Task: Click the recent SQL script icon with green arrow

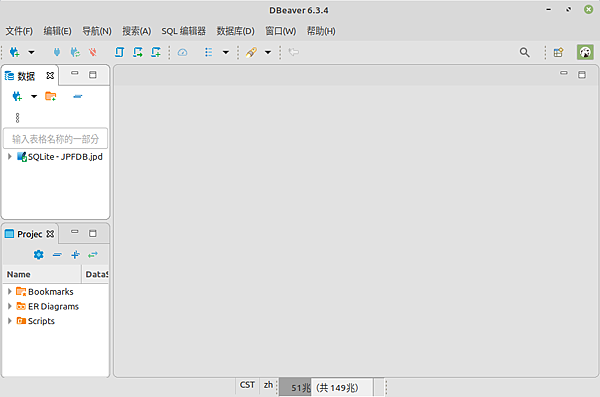Action: 138,52
